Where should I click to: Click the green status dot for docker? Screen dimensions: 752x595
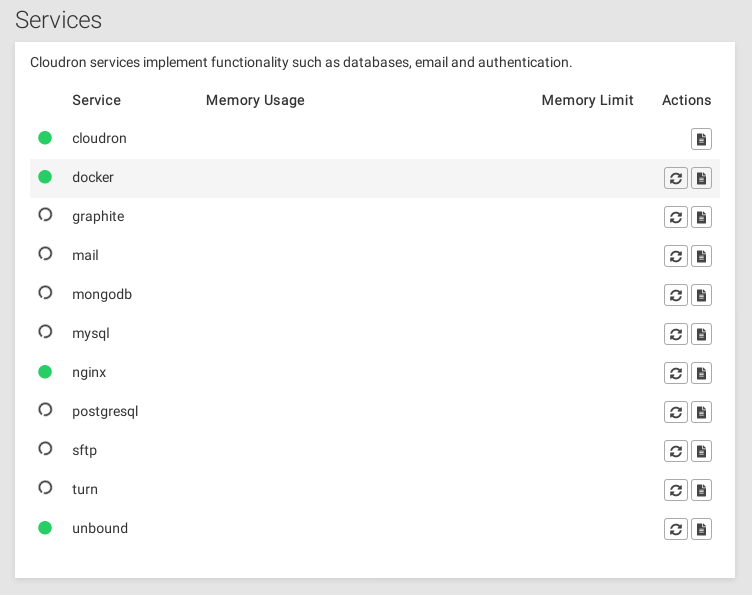[x=45, y=177]
